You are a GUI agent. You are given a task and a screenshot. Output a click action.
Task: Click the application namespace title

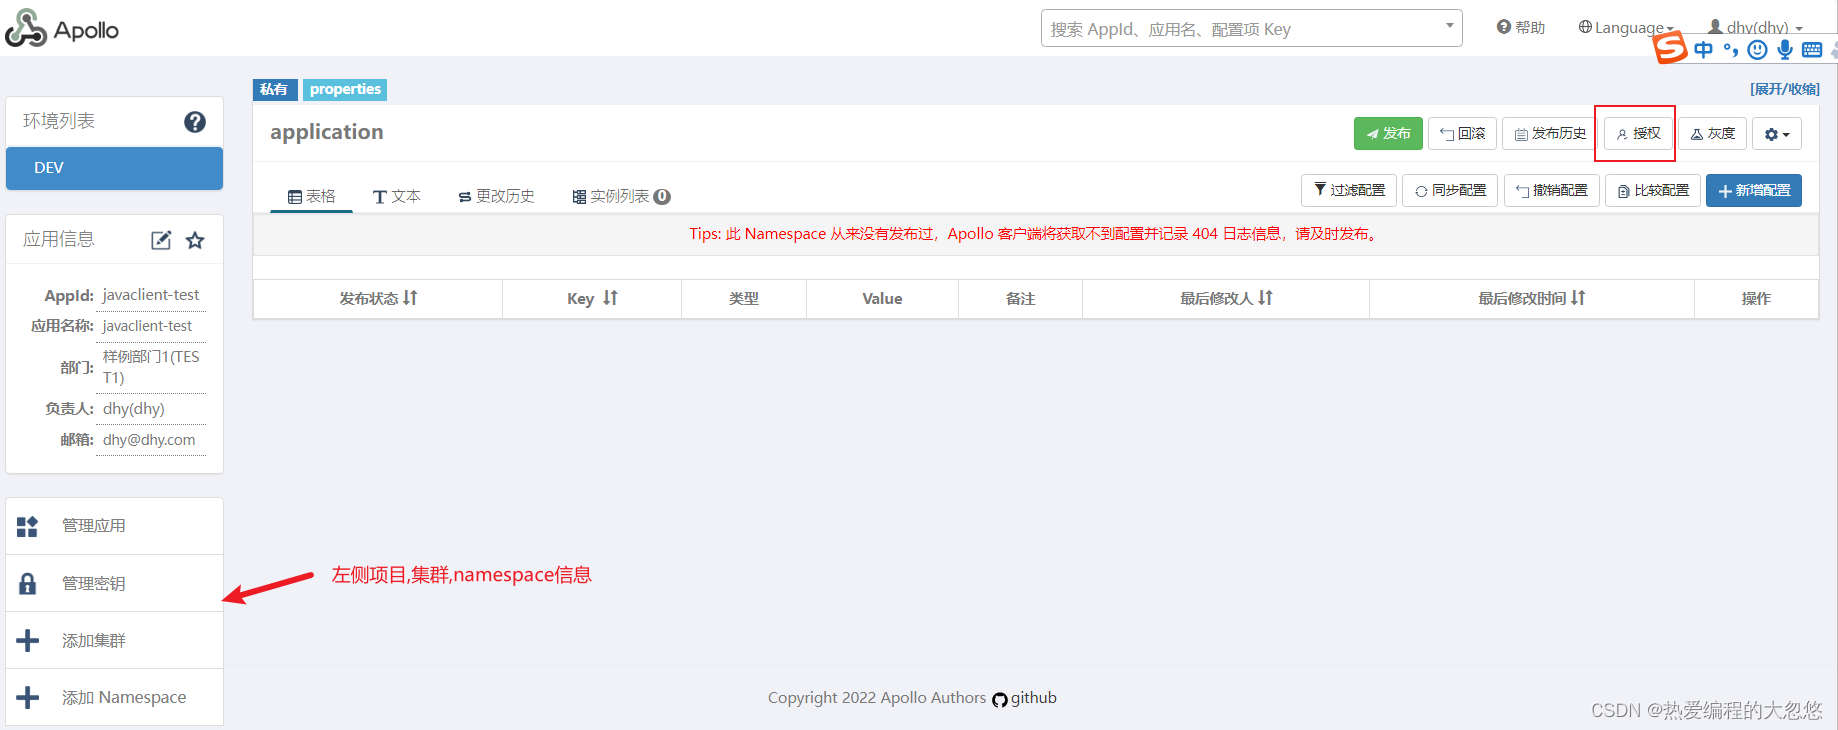pos(327,132)
